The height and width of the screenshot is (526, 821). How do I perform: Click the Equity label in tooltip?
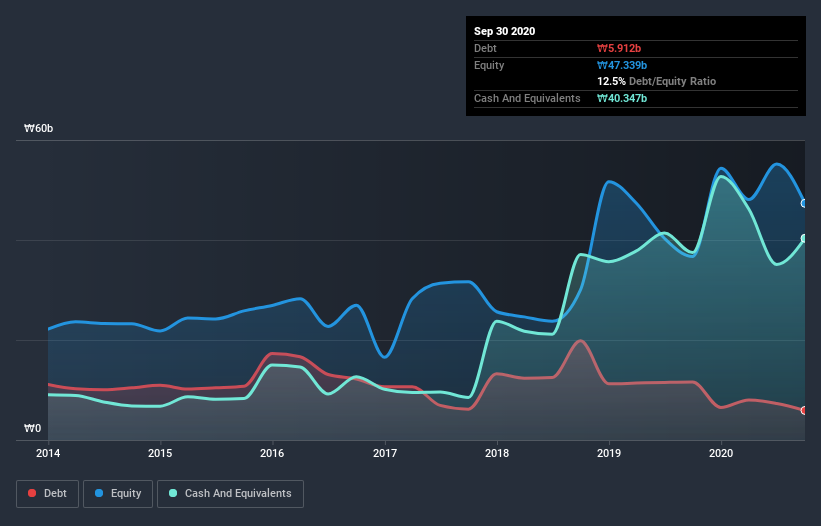pos(489,65)
